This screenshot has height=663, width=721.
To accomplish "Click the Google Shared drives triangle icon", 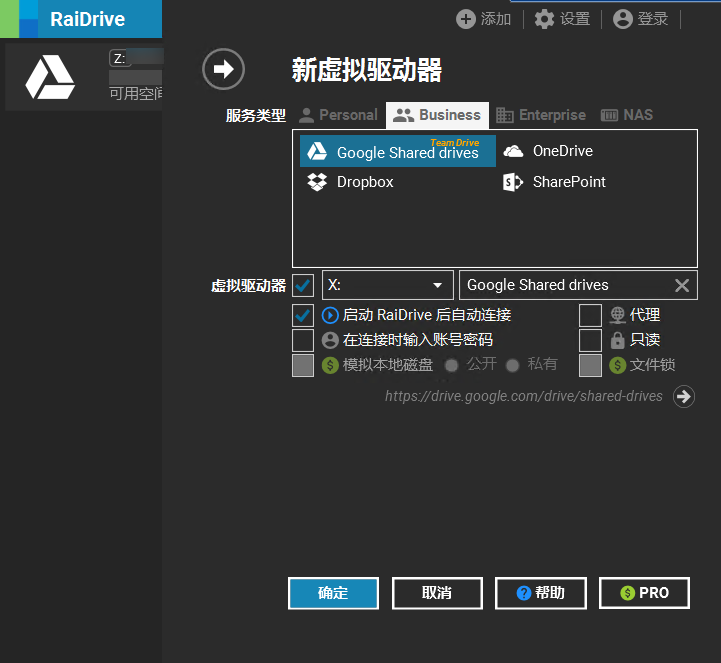I will coord(317,151).
